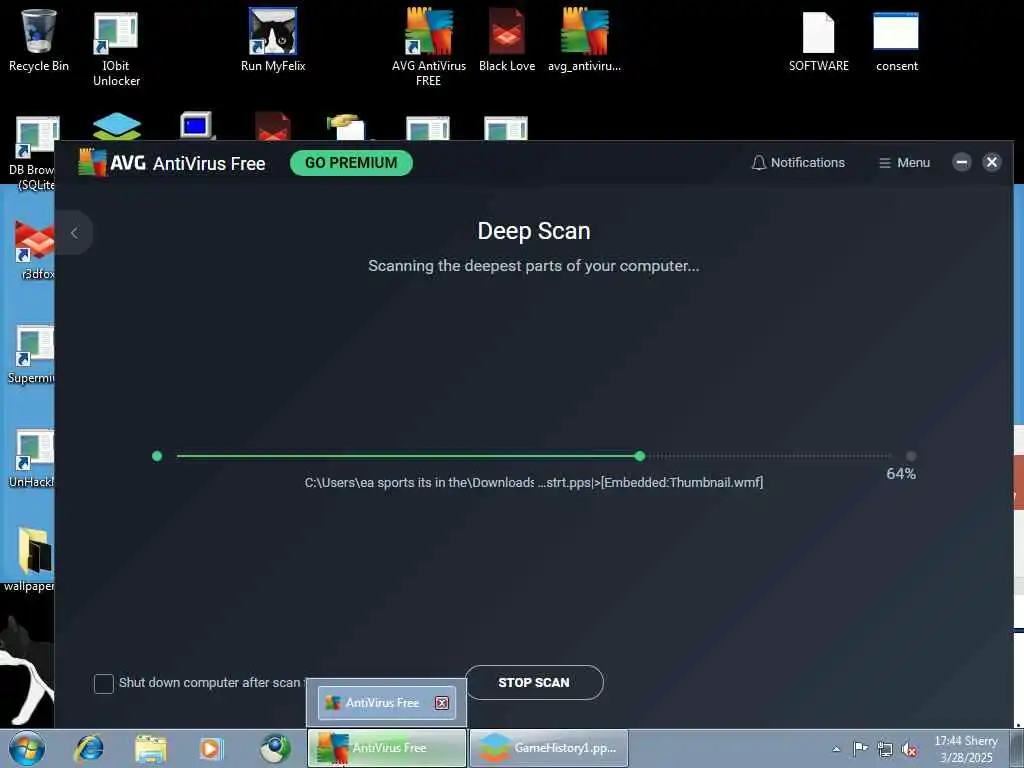Click the AVG logo in the title bar
Image resolution: width=1024 pixels, height=768 pixels.
pyautogui.click(x=92, y=163)
